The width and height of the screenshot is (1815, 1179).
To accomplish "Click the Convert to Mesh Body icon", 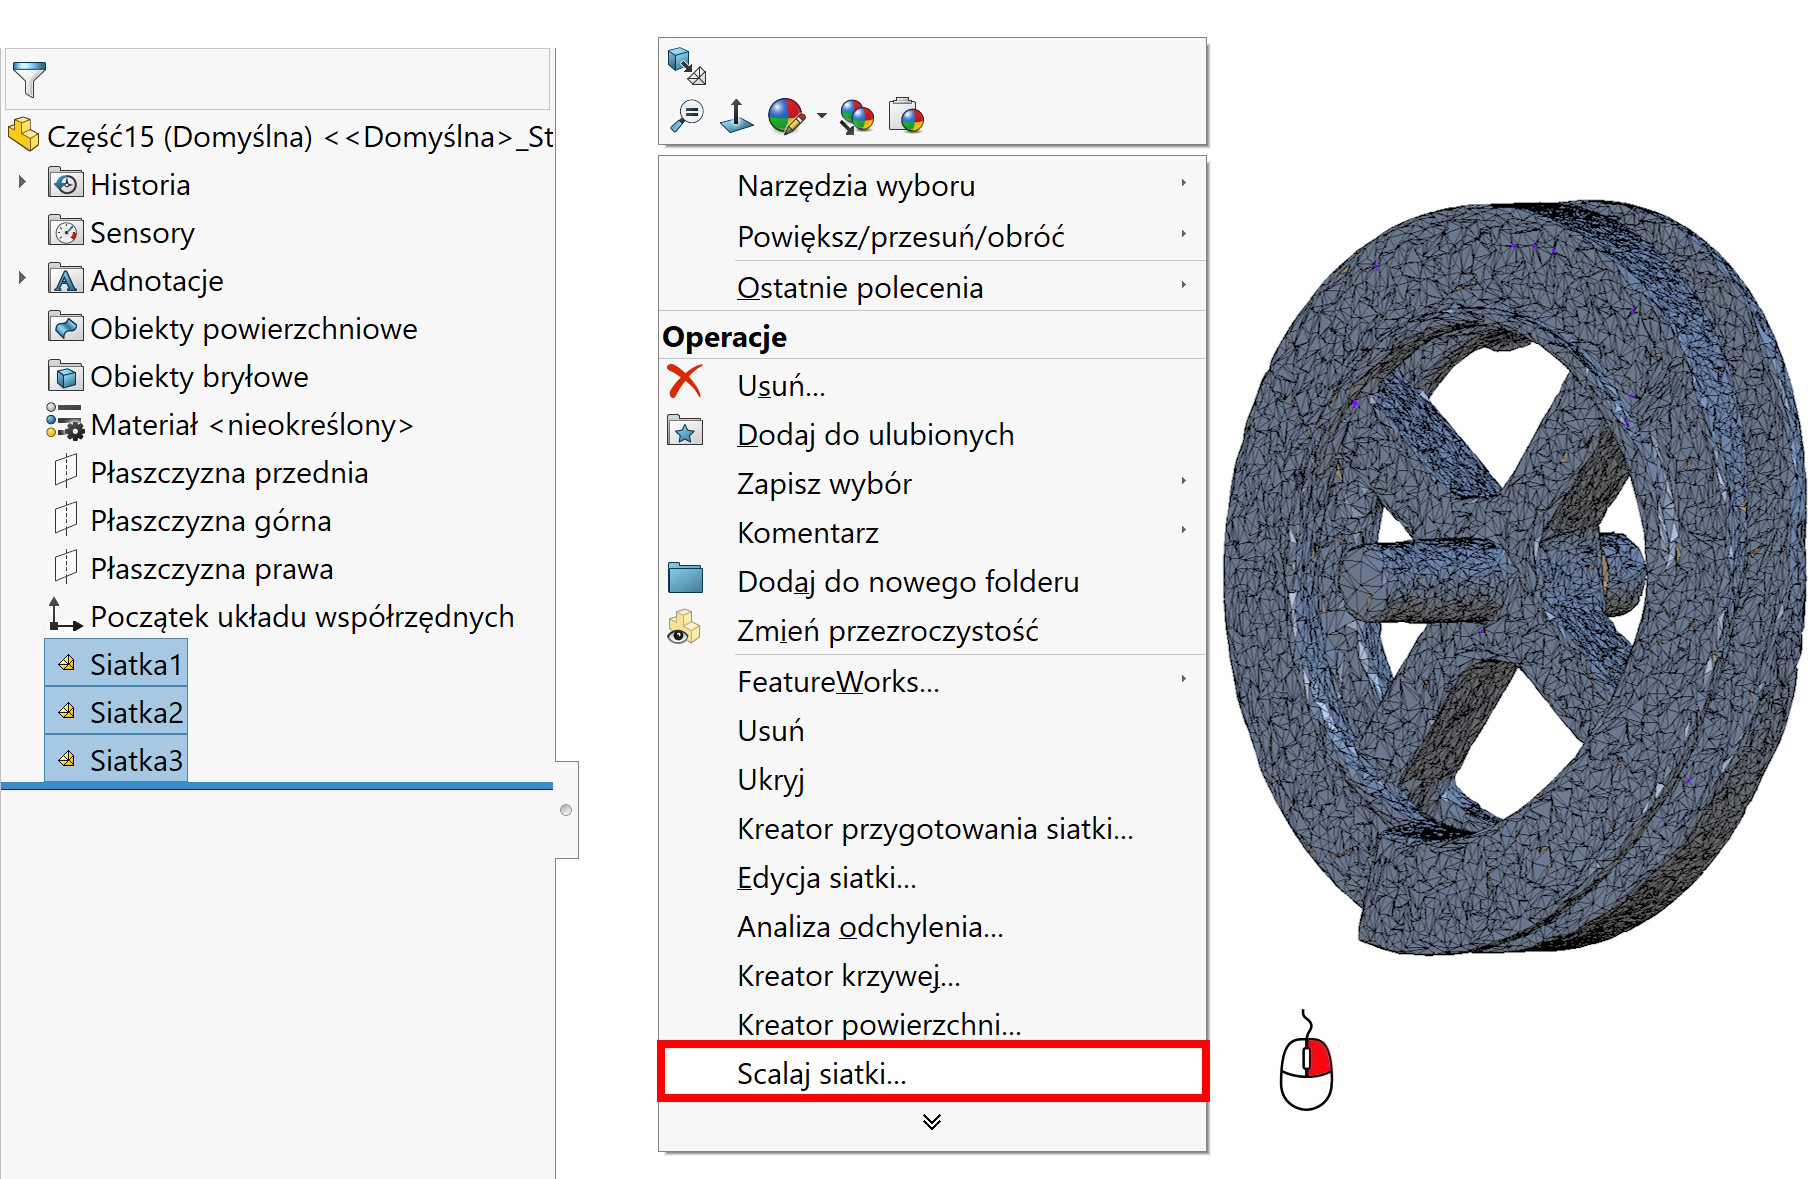I will (686, 66).
